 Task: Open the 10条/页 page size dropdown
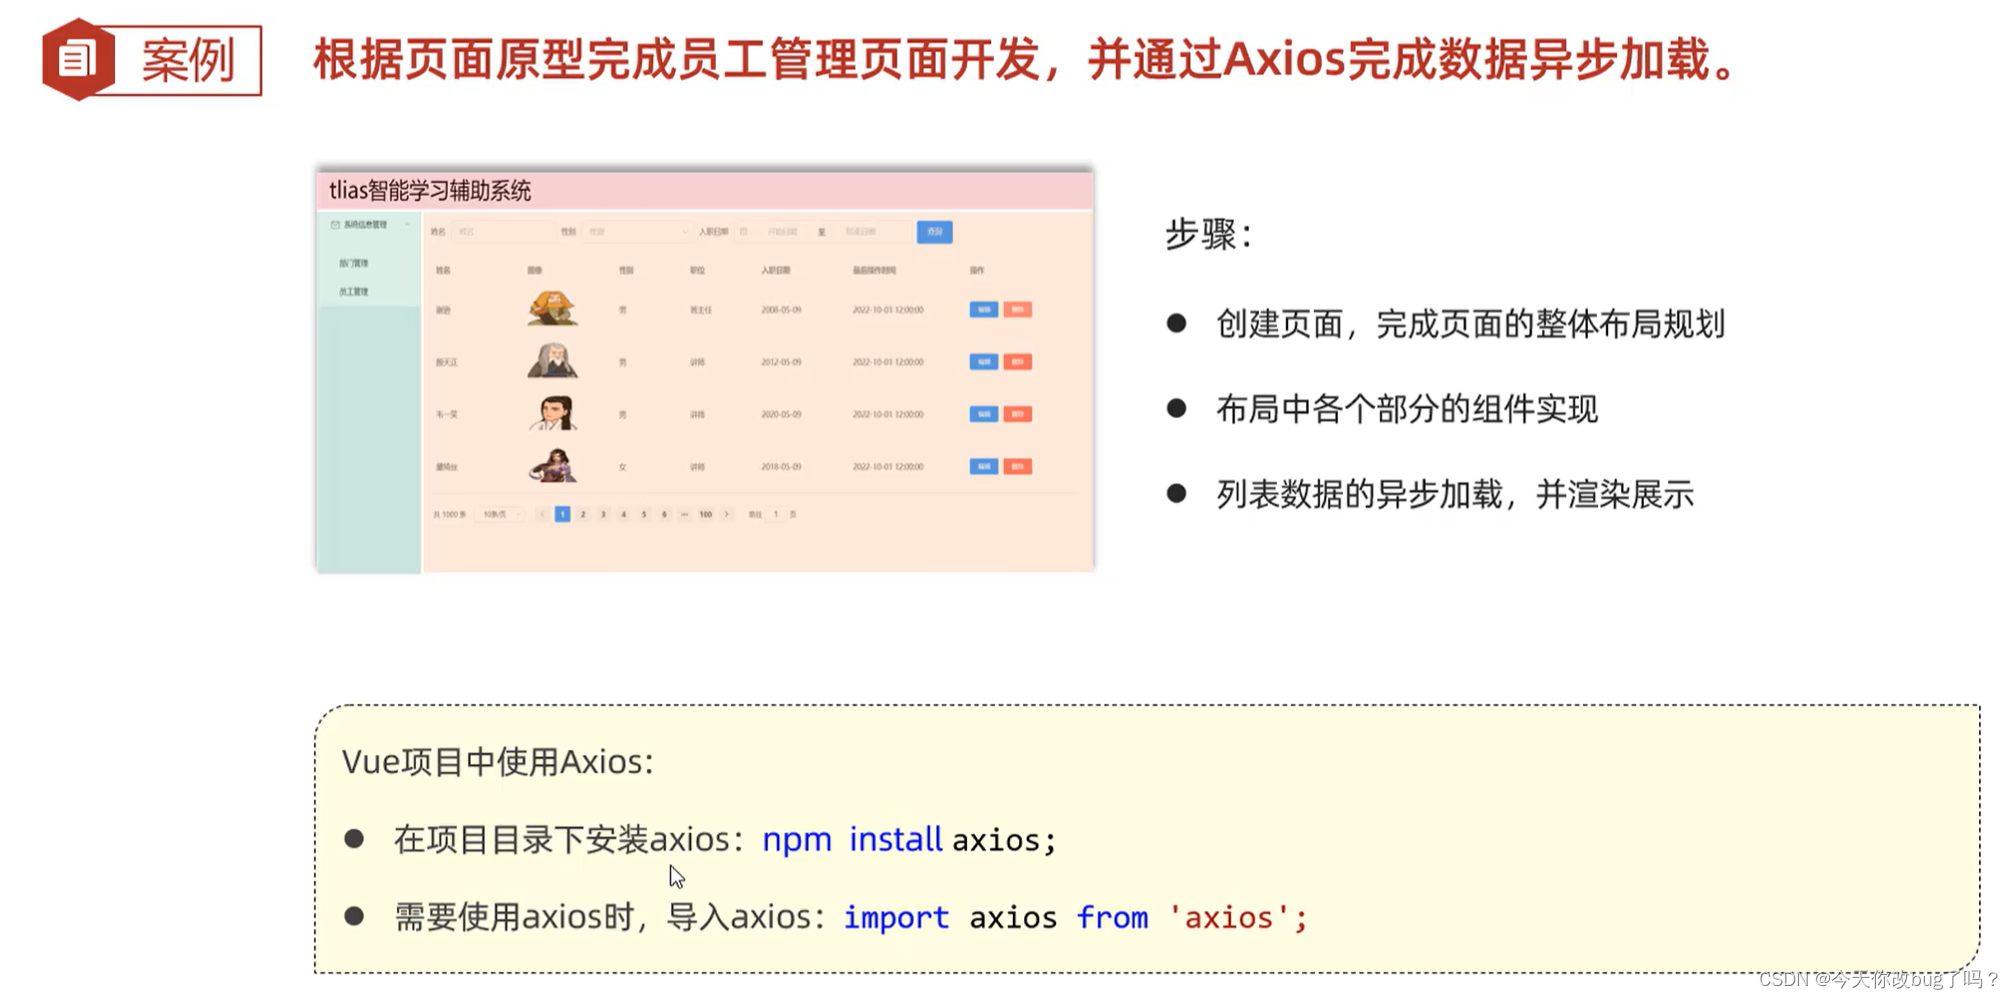[x=499, y=514]
